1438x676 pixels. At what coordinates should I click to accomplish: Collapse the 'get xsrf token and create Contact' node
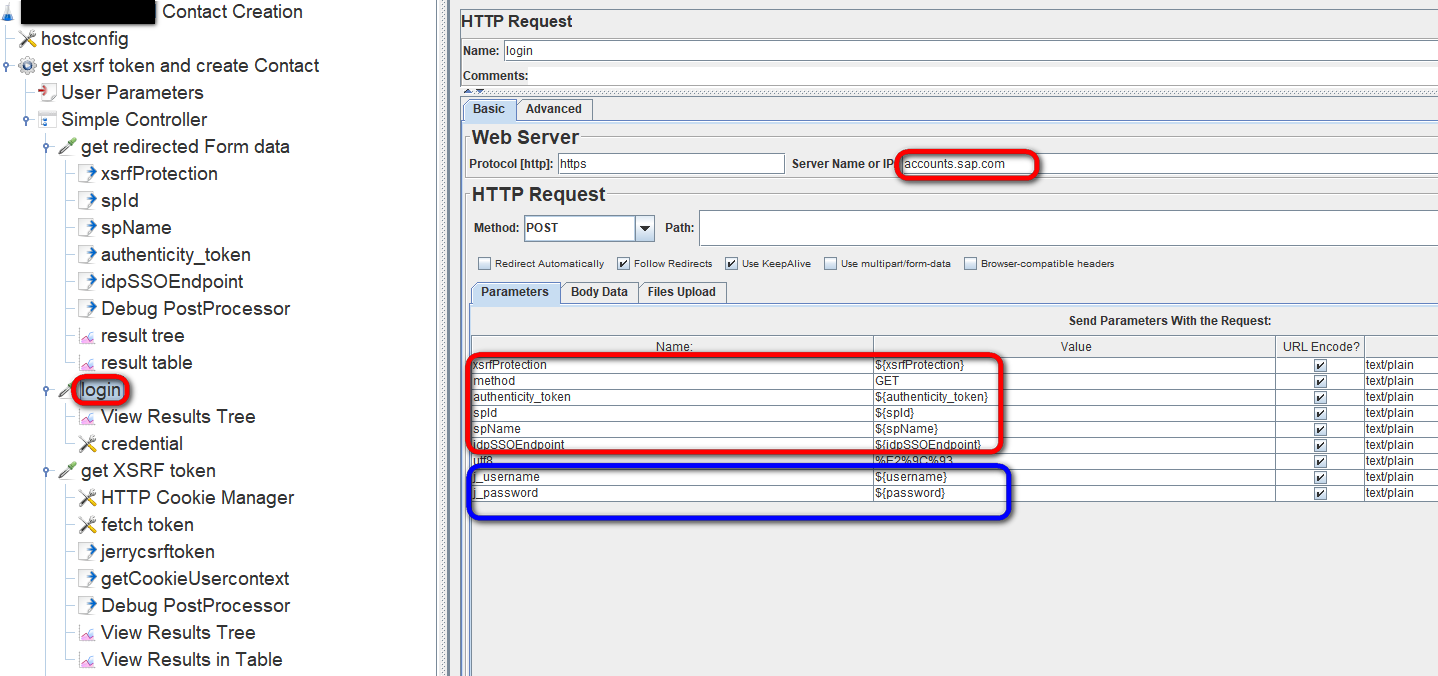pos(6,67)
